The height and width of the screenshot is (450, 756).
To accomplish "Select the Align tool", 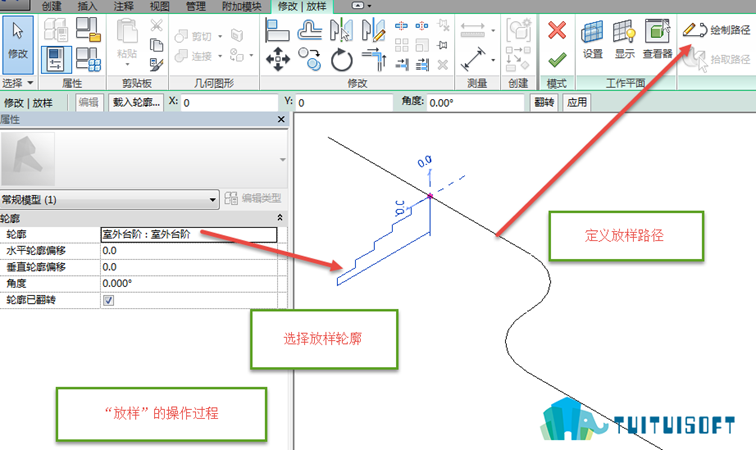I will (x=277, y=30).
